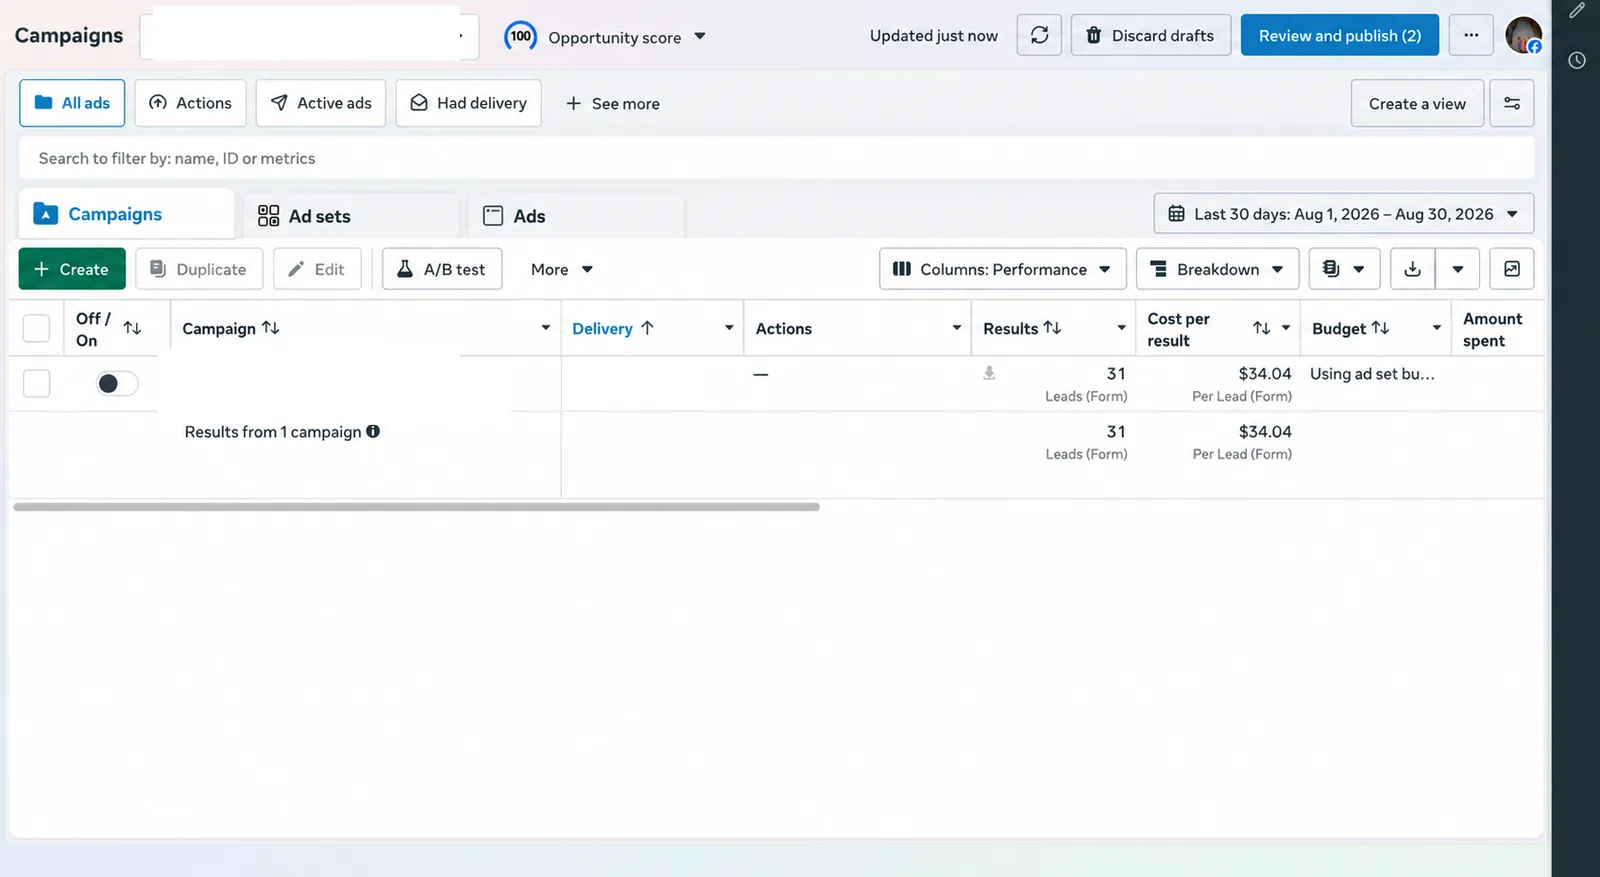Click the horizontal table scrollbar
This screenshot has height=877, width=1600.
pos(416,507)
